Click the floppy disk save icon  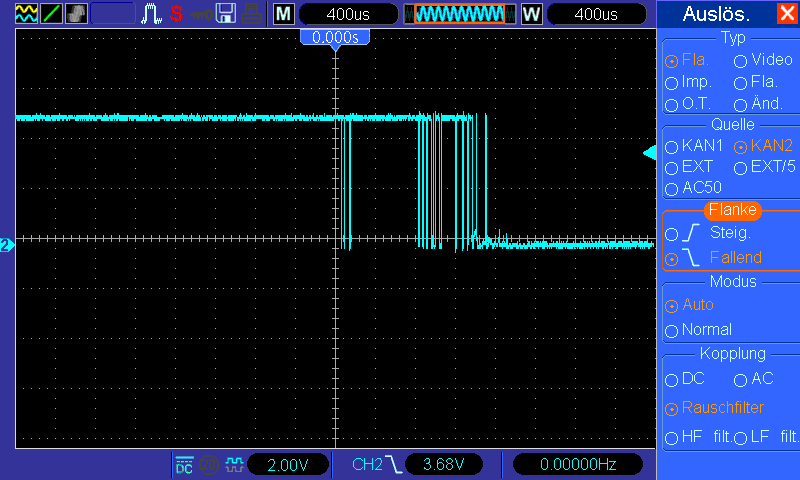[227, 14]
